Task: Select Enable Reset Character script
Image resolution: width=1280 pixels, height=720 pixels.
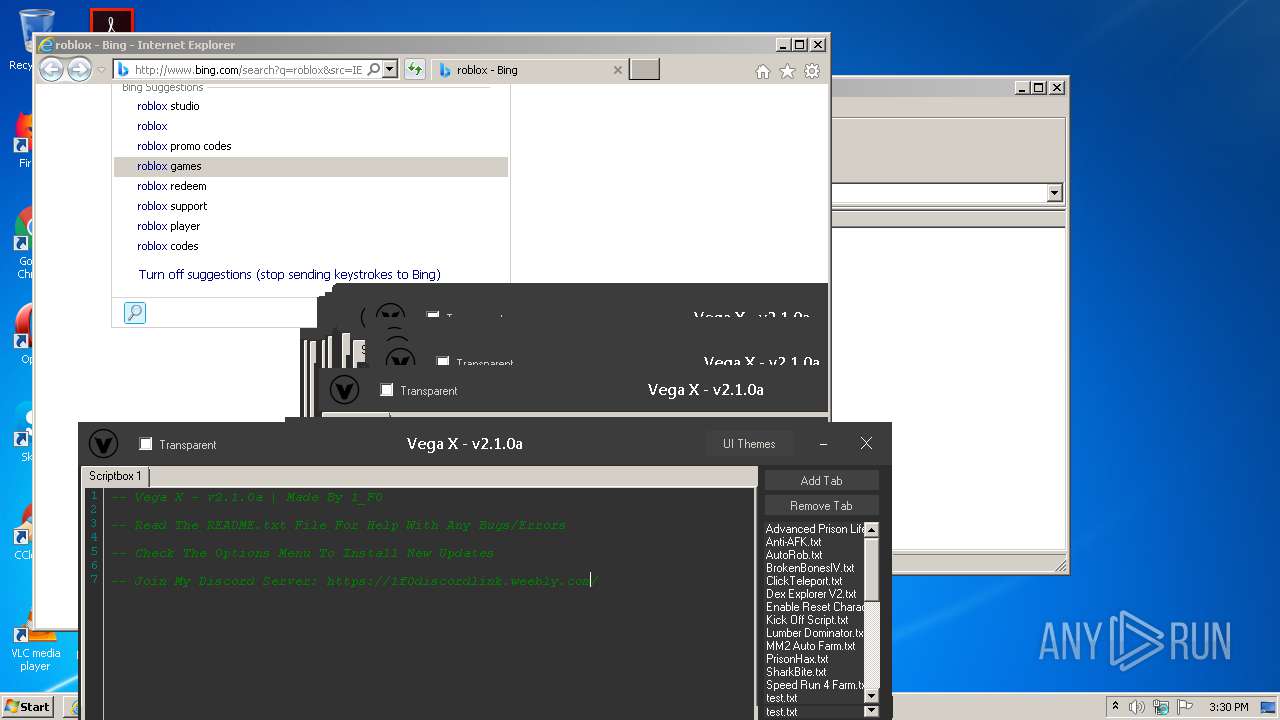Action: point(814,607)
